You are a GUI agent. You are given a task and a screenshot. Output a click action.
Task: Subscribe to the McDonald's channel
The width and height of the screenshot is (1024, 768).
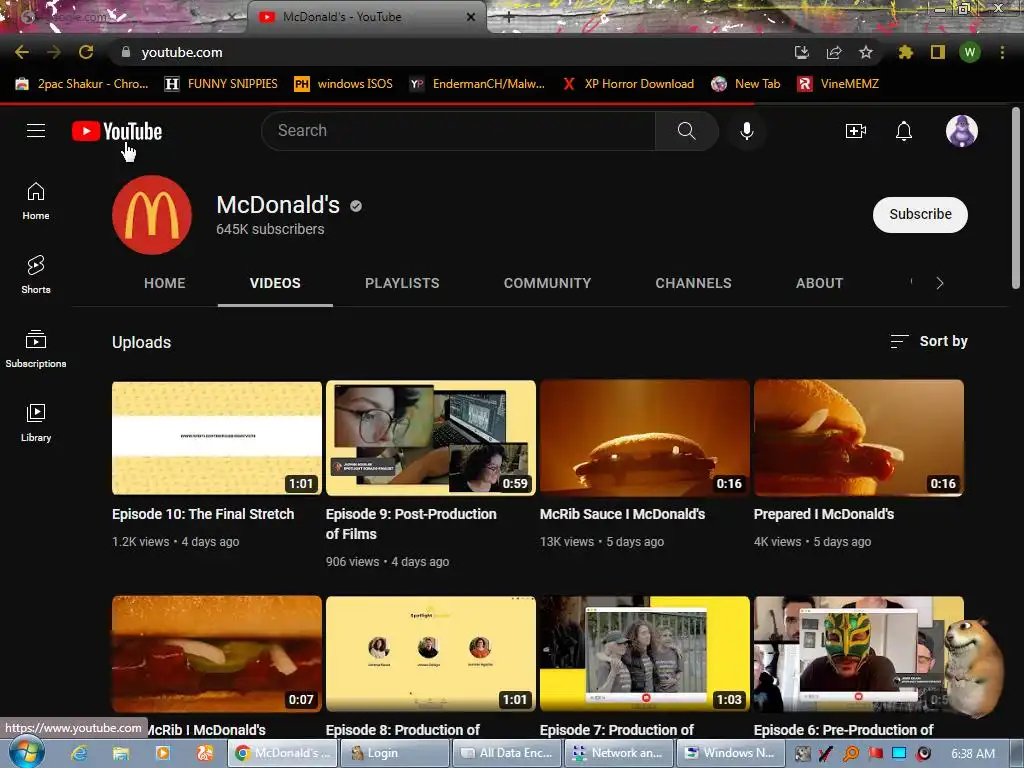tap(920, 214)
